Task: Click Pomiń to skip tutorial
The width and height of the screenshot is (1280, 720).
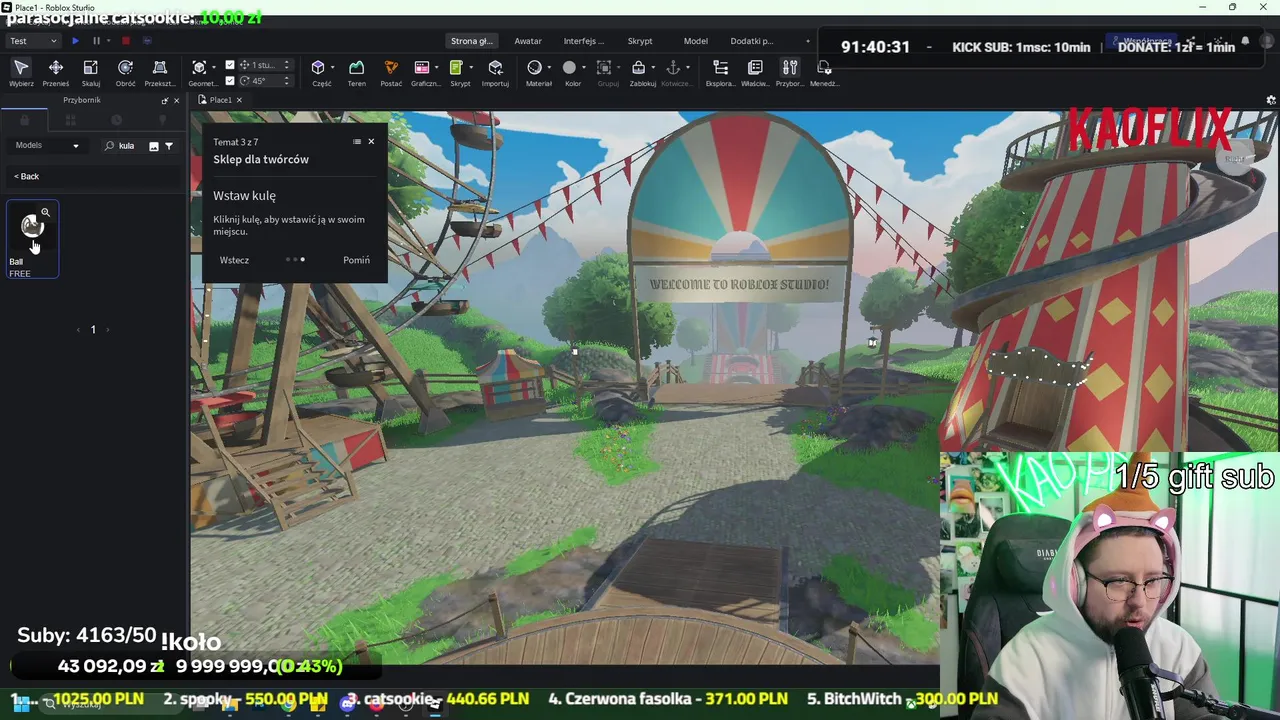Action: (356, 260)
